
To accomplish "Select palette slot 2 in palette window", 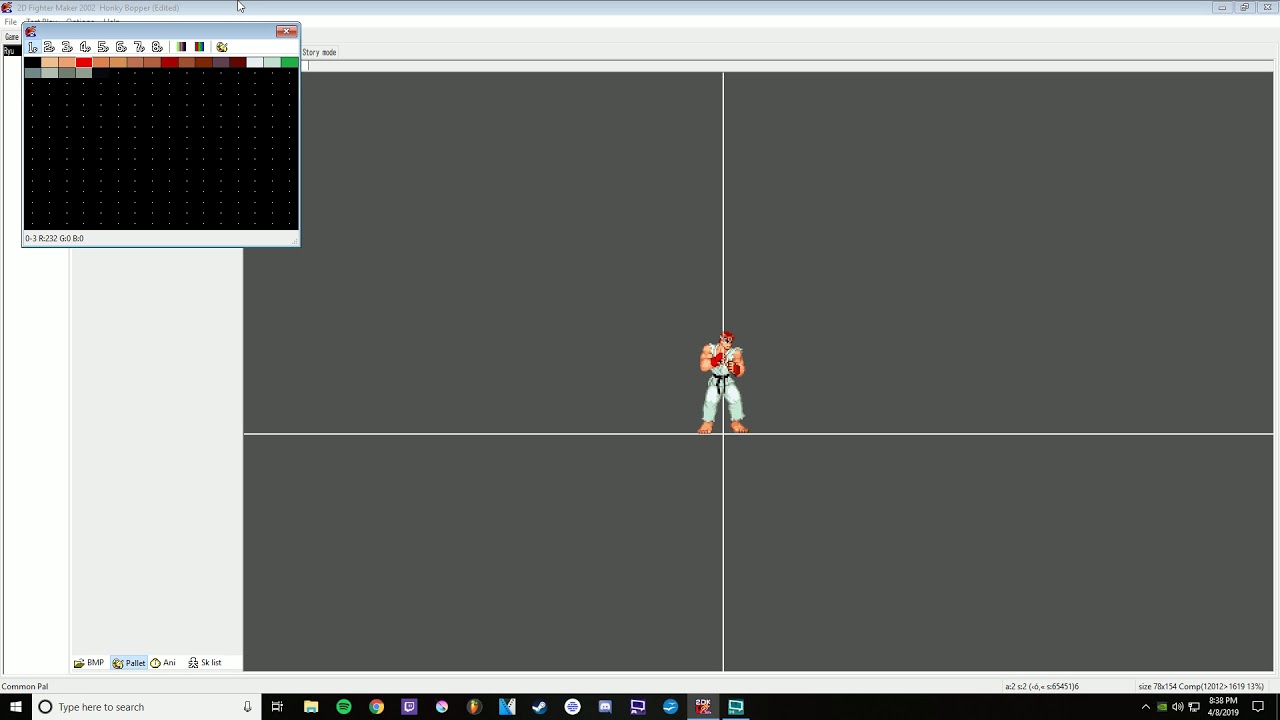I will [x=49, y=47].
